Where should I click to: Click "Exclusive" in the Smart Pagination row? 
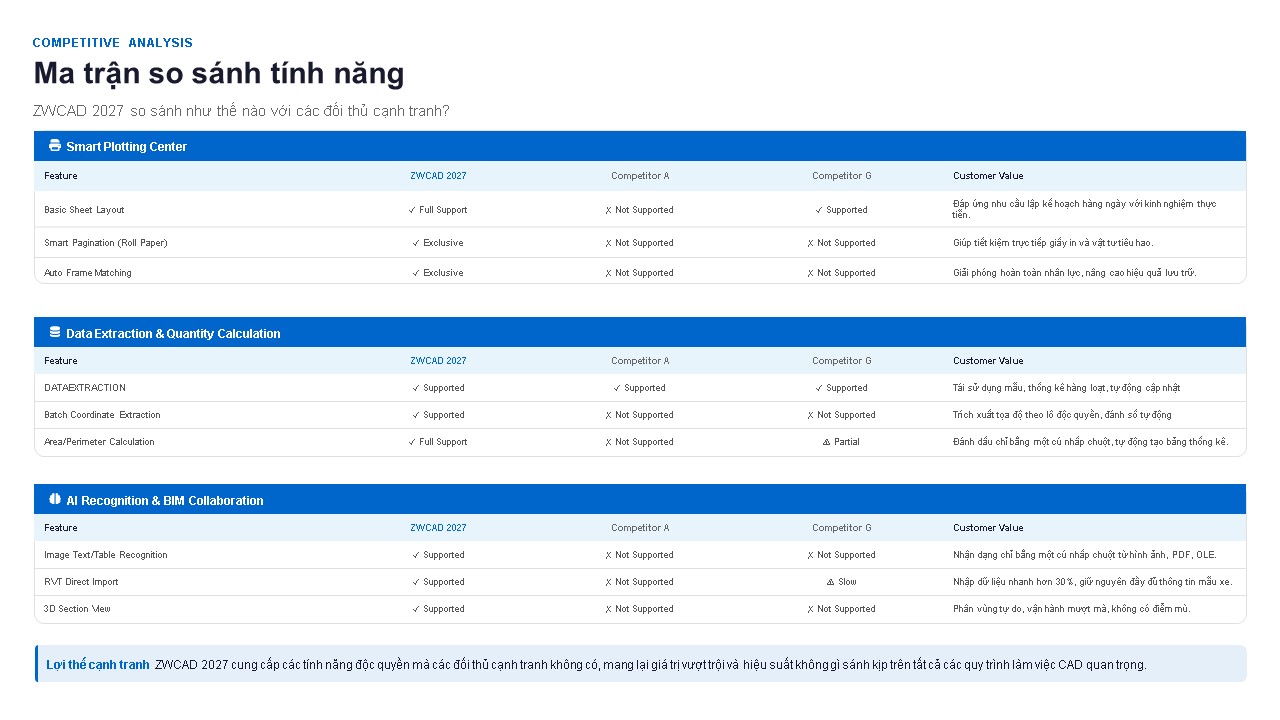point(438,243)
